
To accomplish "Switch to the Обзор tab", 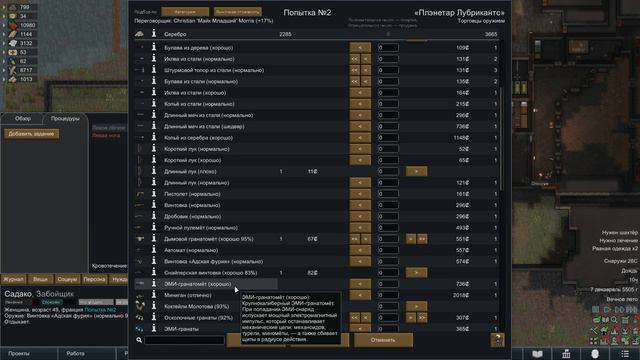I will pos(23,118).
